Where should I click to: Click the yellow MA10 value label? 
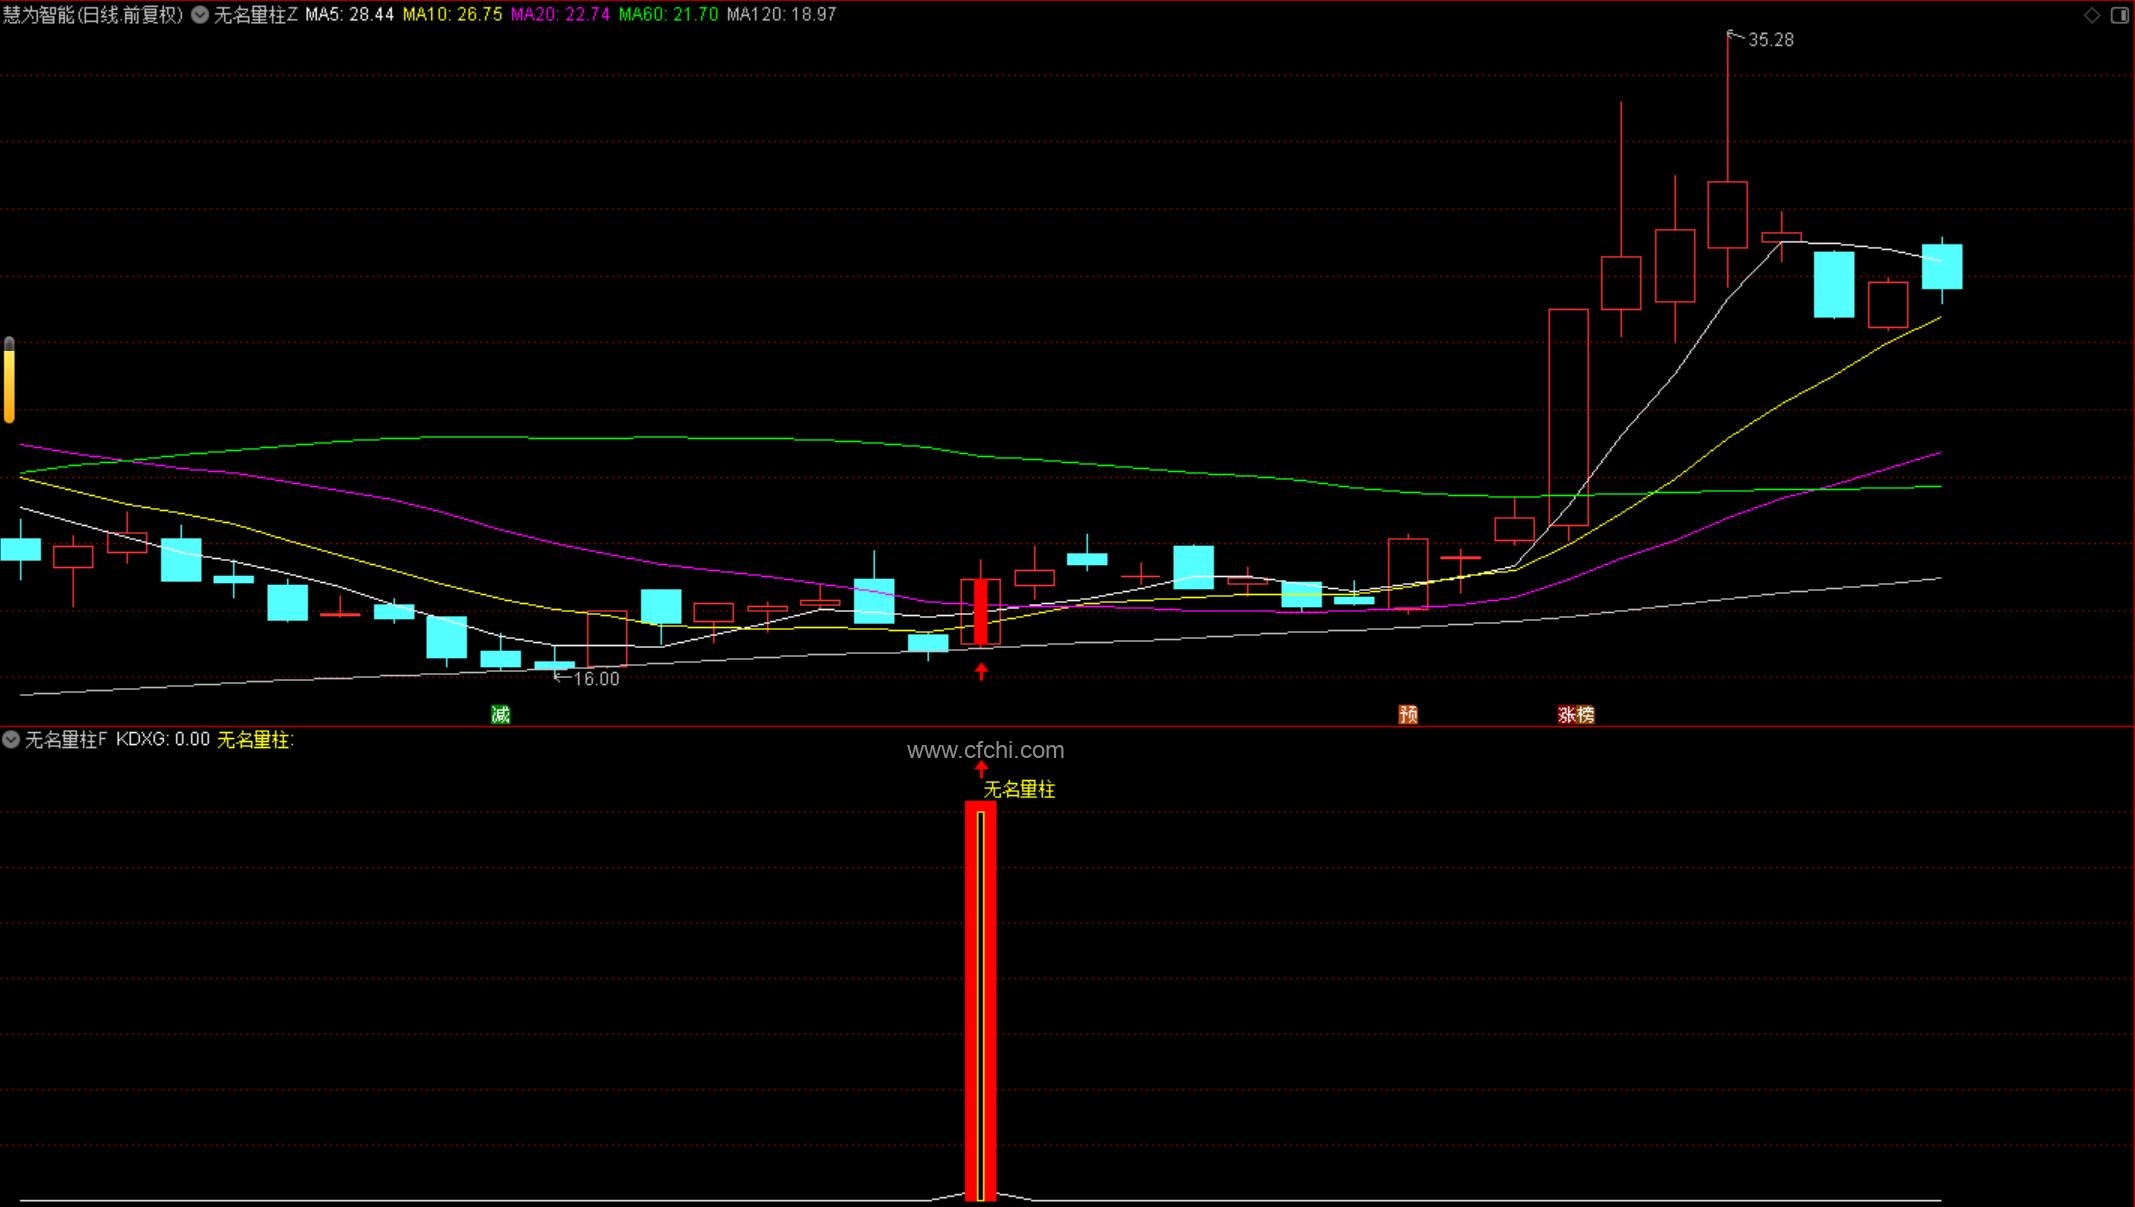tap(452, 15)
